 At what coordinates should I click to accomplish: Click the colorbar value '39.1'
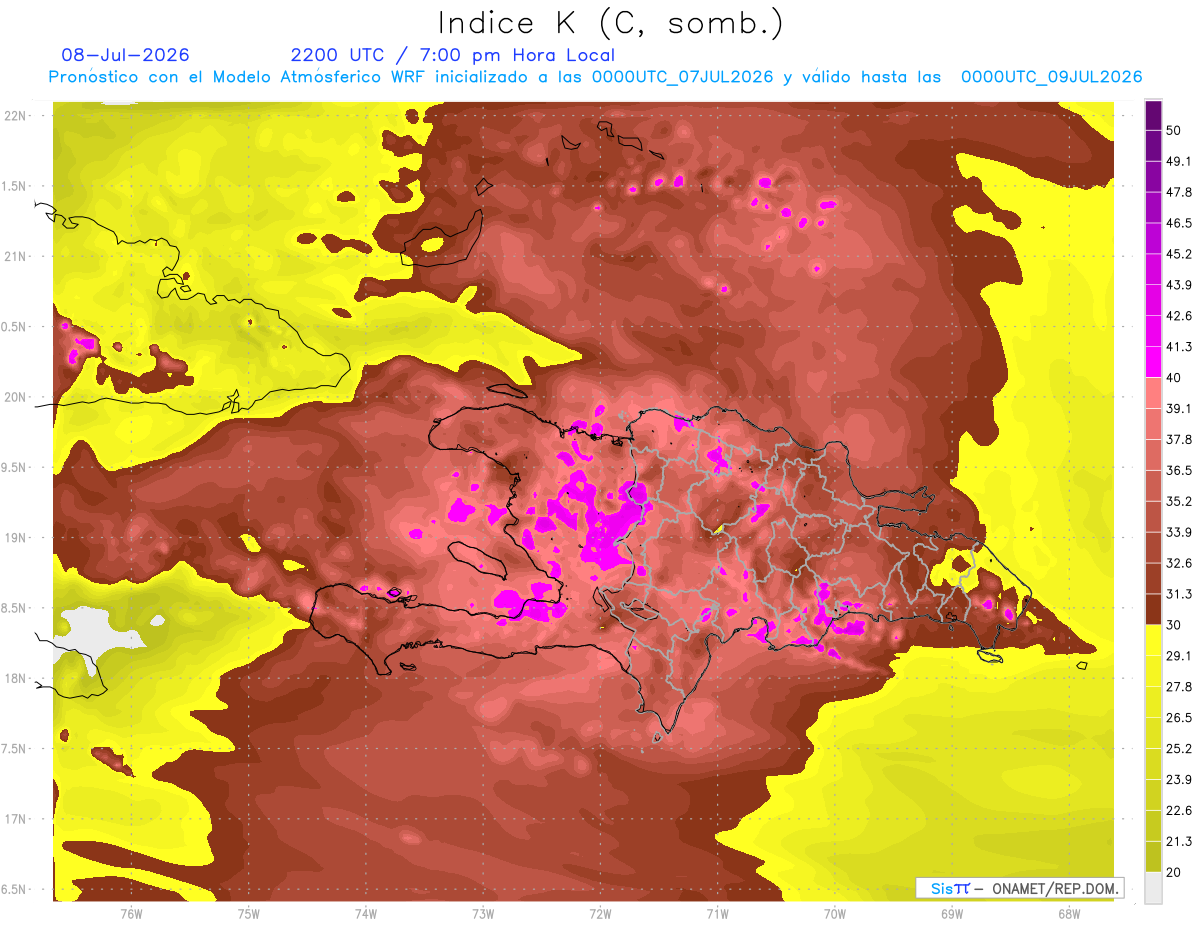tap(1178, 408)
